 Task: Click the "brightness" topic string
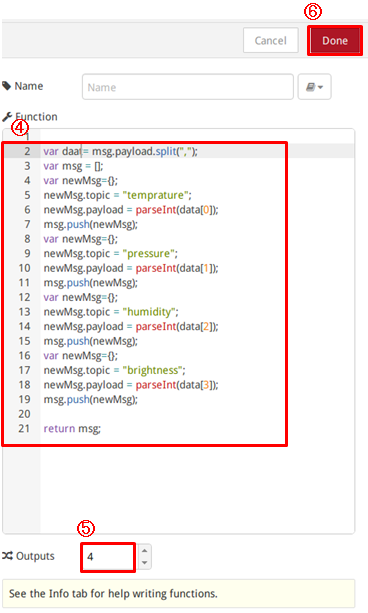(x=153, y=370)
